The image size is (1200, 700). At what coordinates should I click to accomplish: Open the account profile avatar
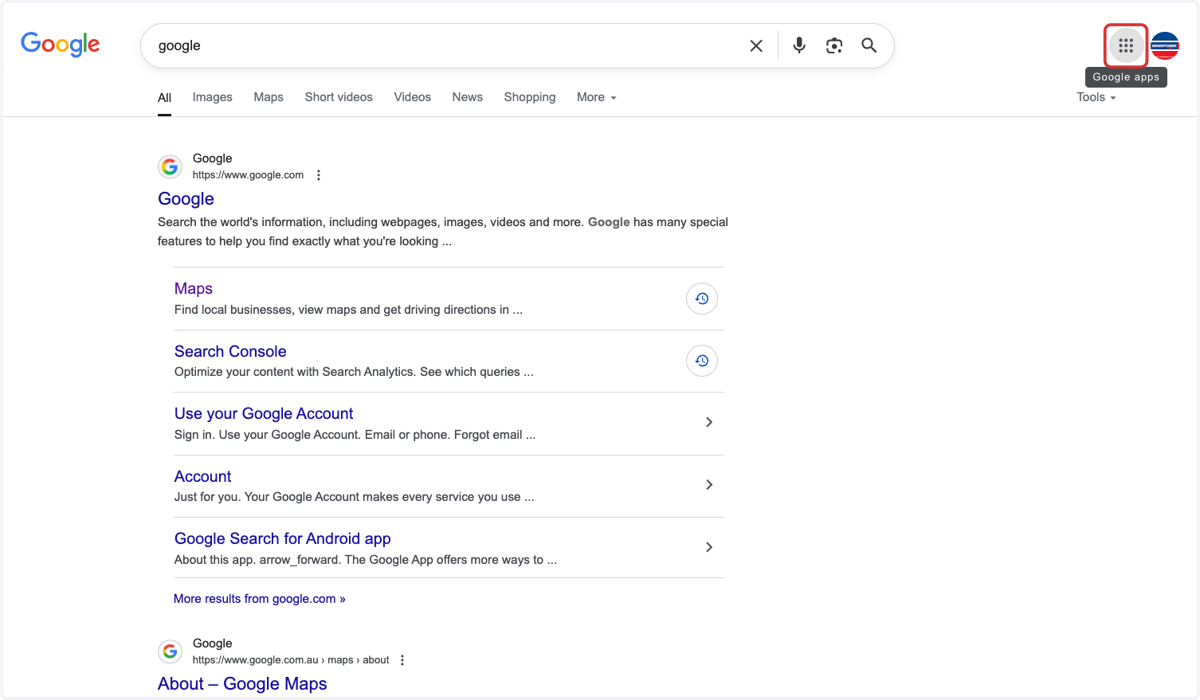(x=1165, y=45)
